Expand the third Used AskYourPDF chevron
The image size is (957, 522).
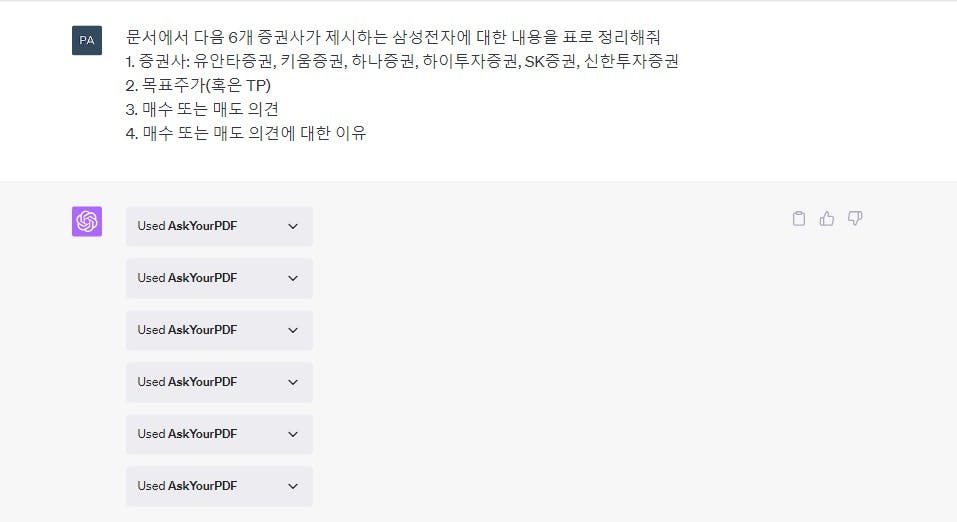point(293,330)
